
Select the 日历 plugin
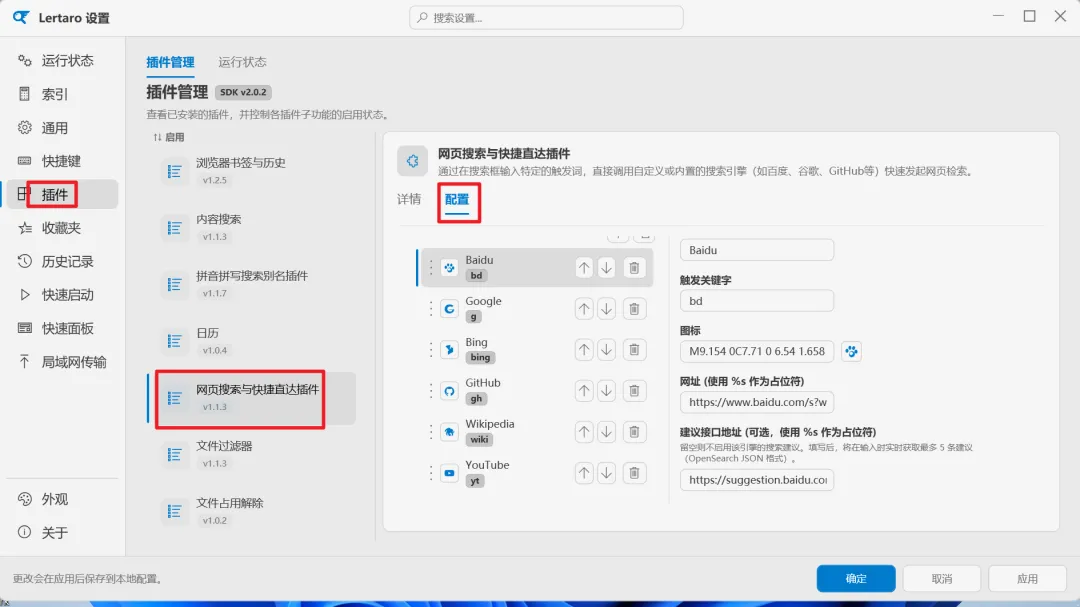(x=252, y=342)
